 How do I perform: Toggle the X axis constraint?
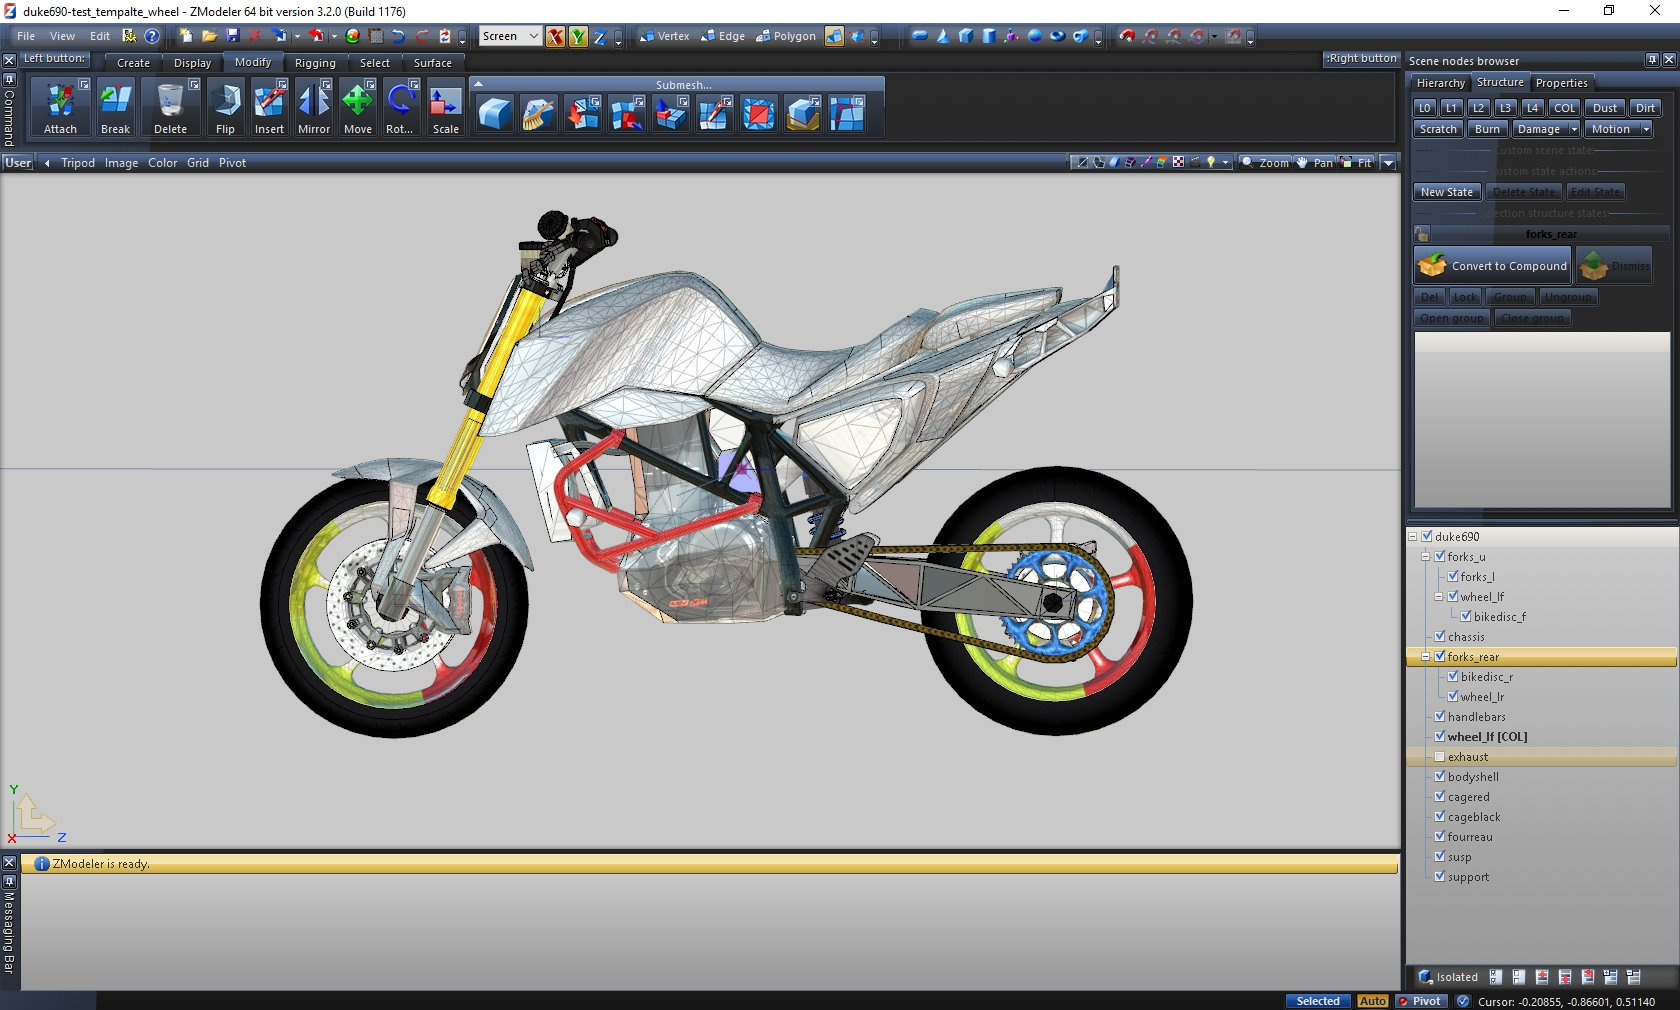(x=555, y=37)
